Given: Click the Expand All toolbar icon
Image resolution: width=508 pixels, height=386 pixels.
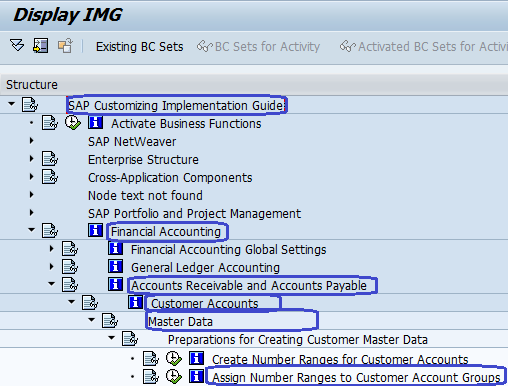Looking at the screenshot, I should click(x=17, y=45).
